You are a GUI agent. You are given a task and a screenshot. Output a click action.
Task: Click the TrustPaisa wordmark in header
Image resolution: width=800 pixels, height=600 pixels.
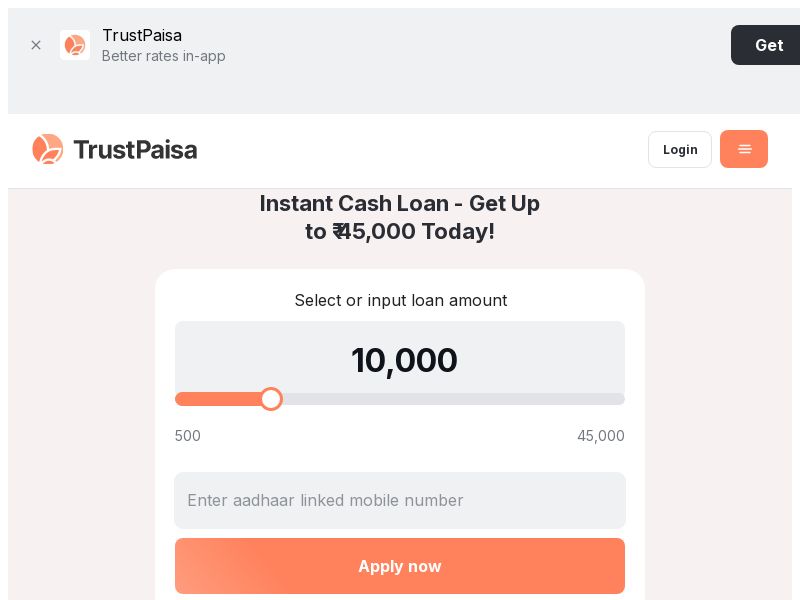(135, 150)
